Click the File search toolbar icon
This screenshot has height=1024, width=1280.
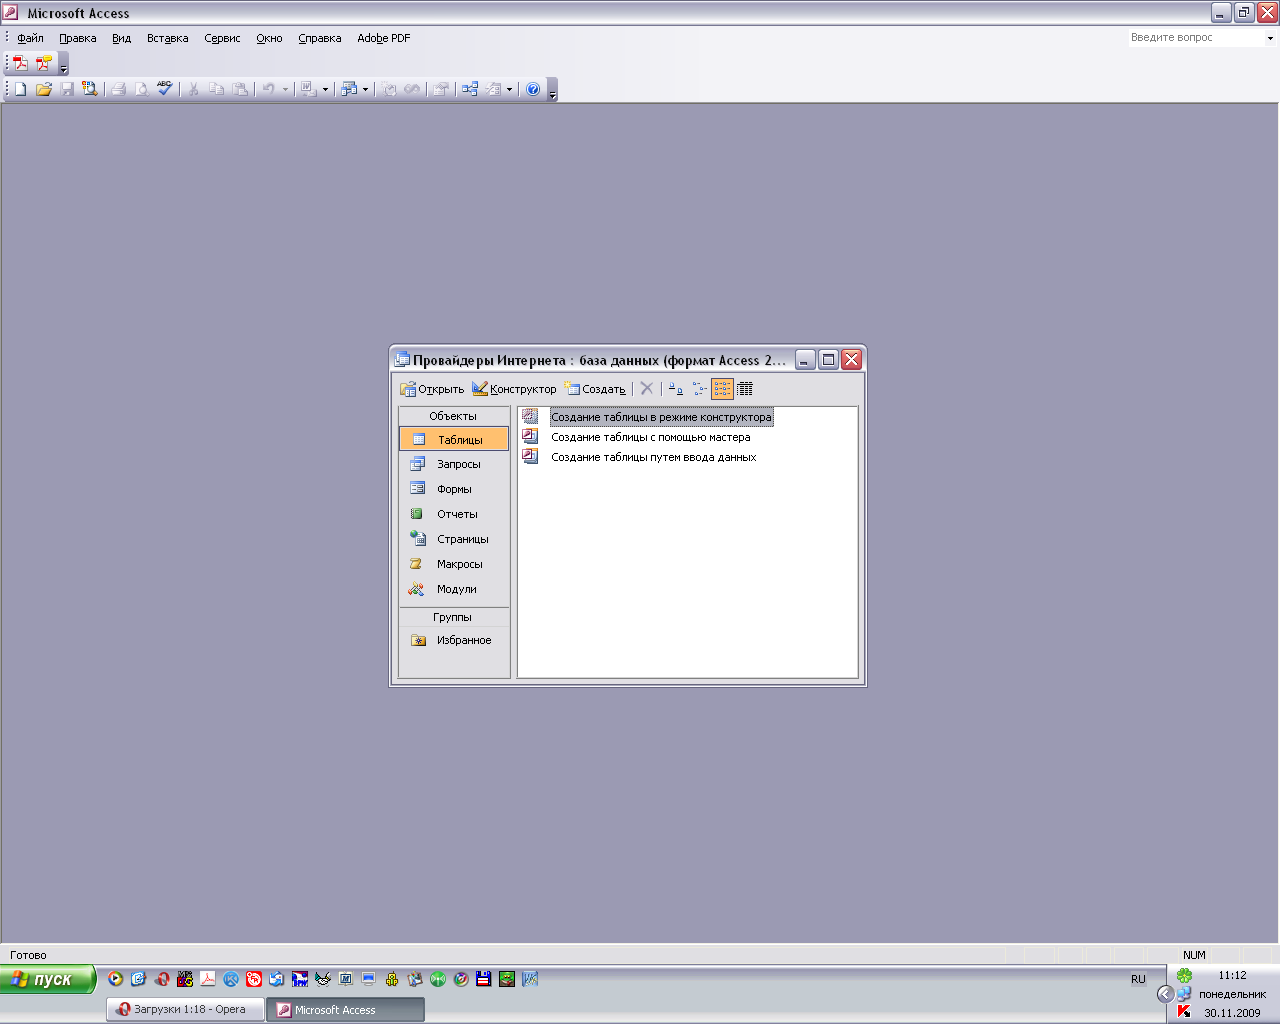90,89
